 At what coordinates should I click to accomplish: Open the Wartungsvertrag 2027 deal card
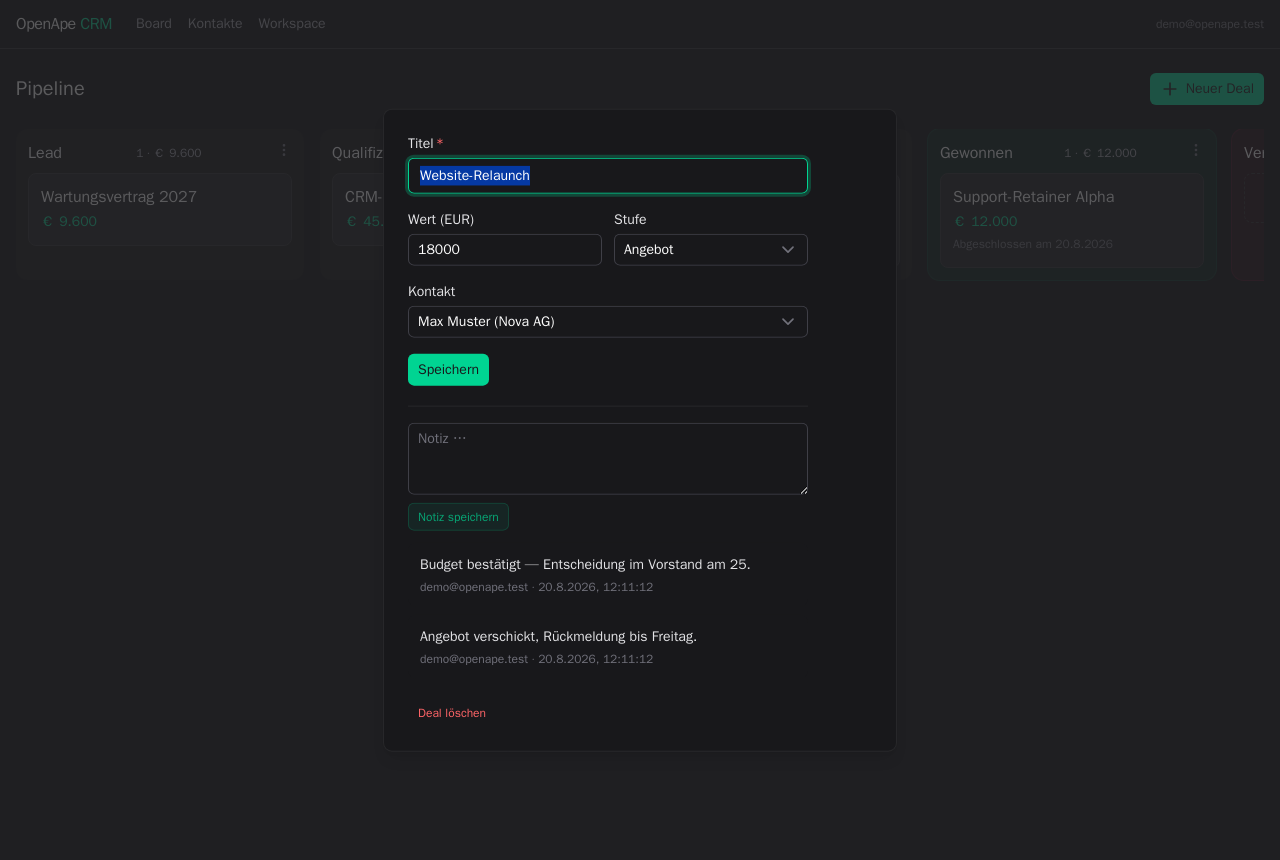160,209
